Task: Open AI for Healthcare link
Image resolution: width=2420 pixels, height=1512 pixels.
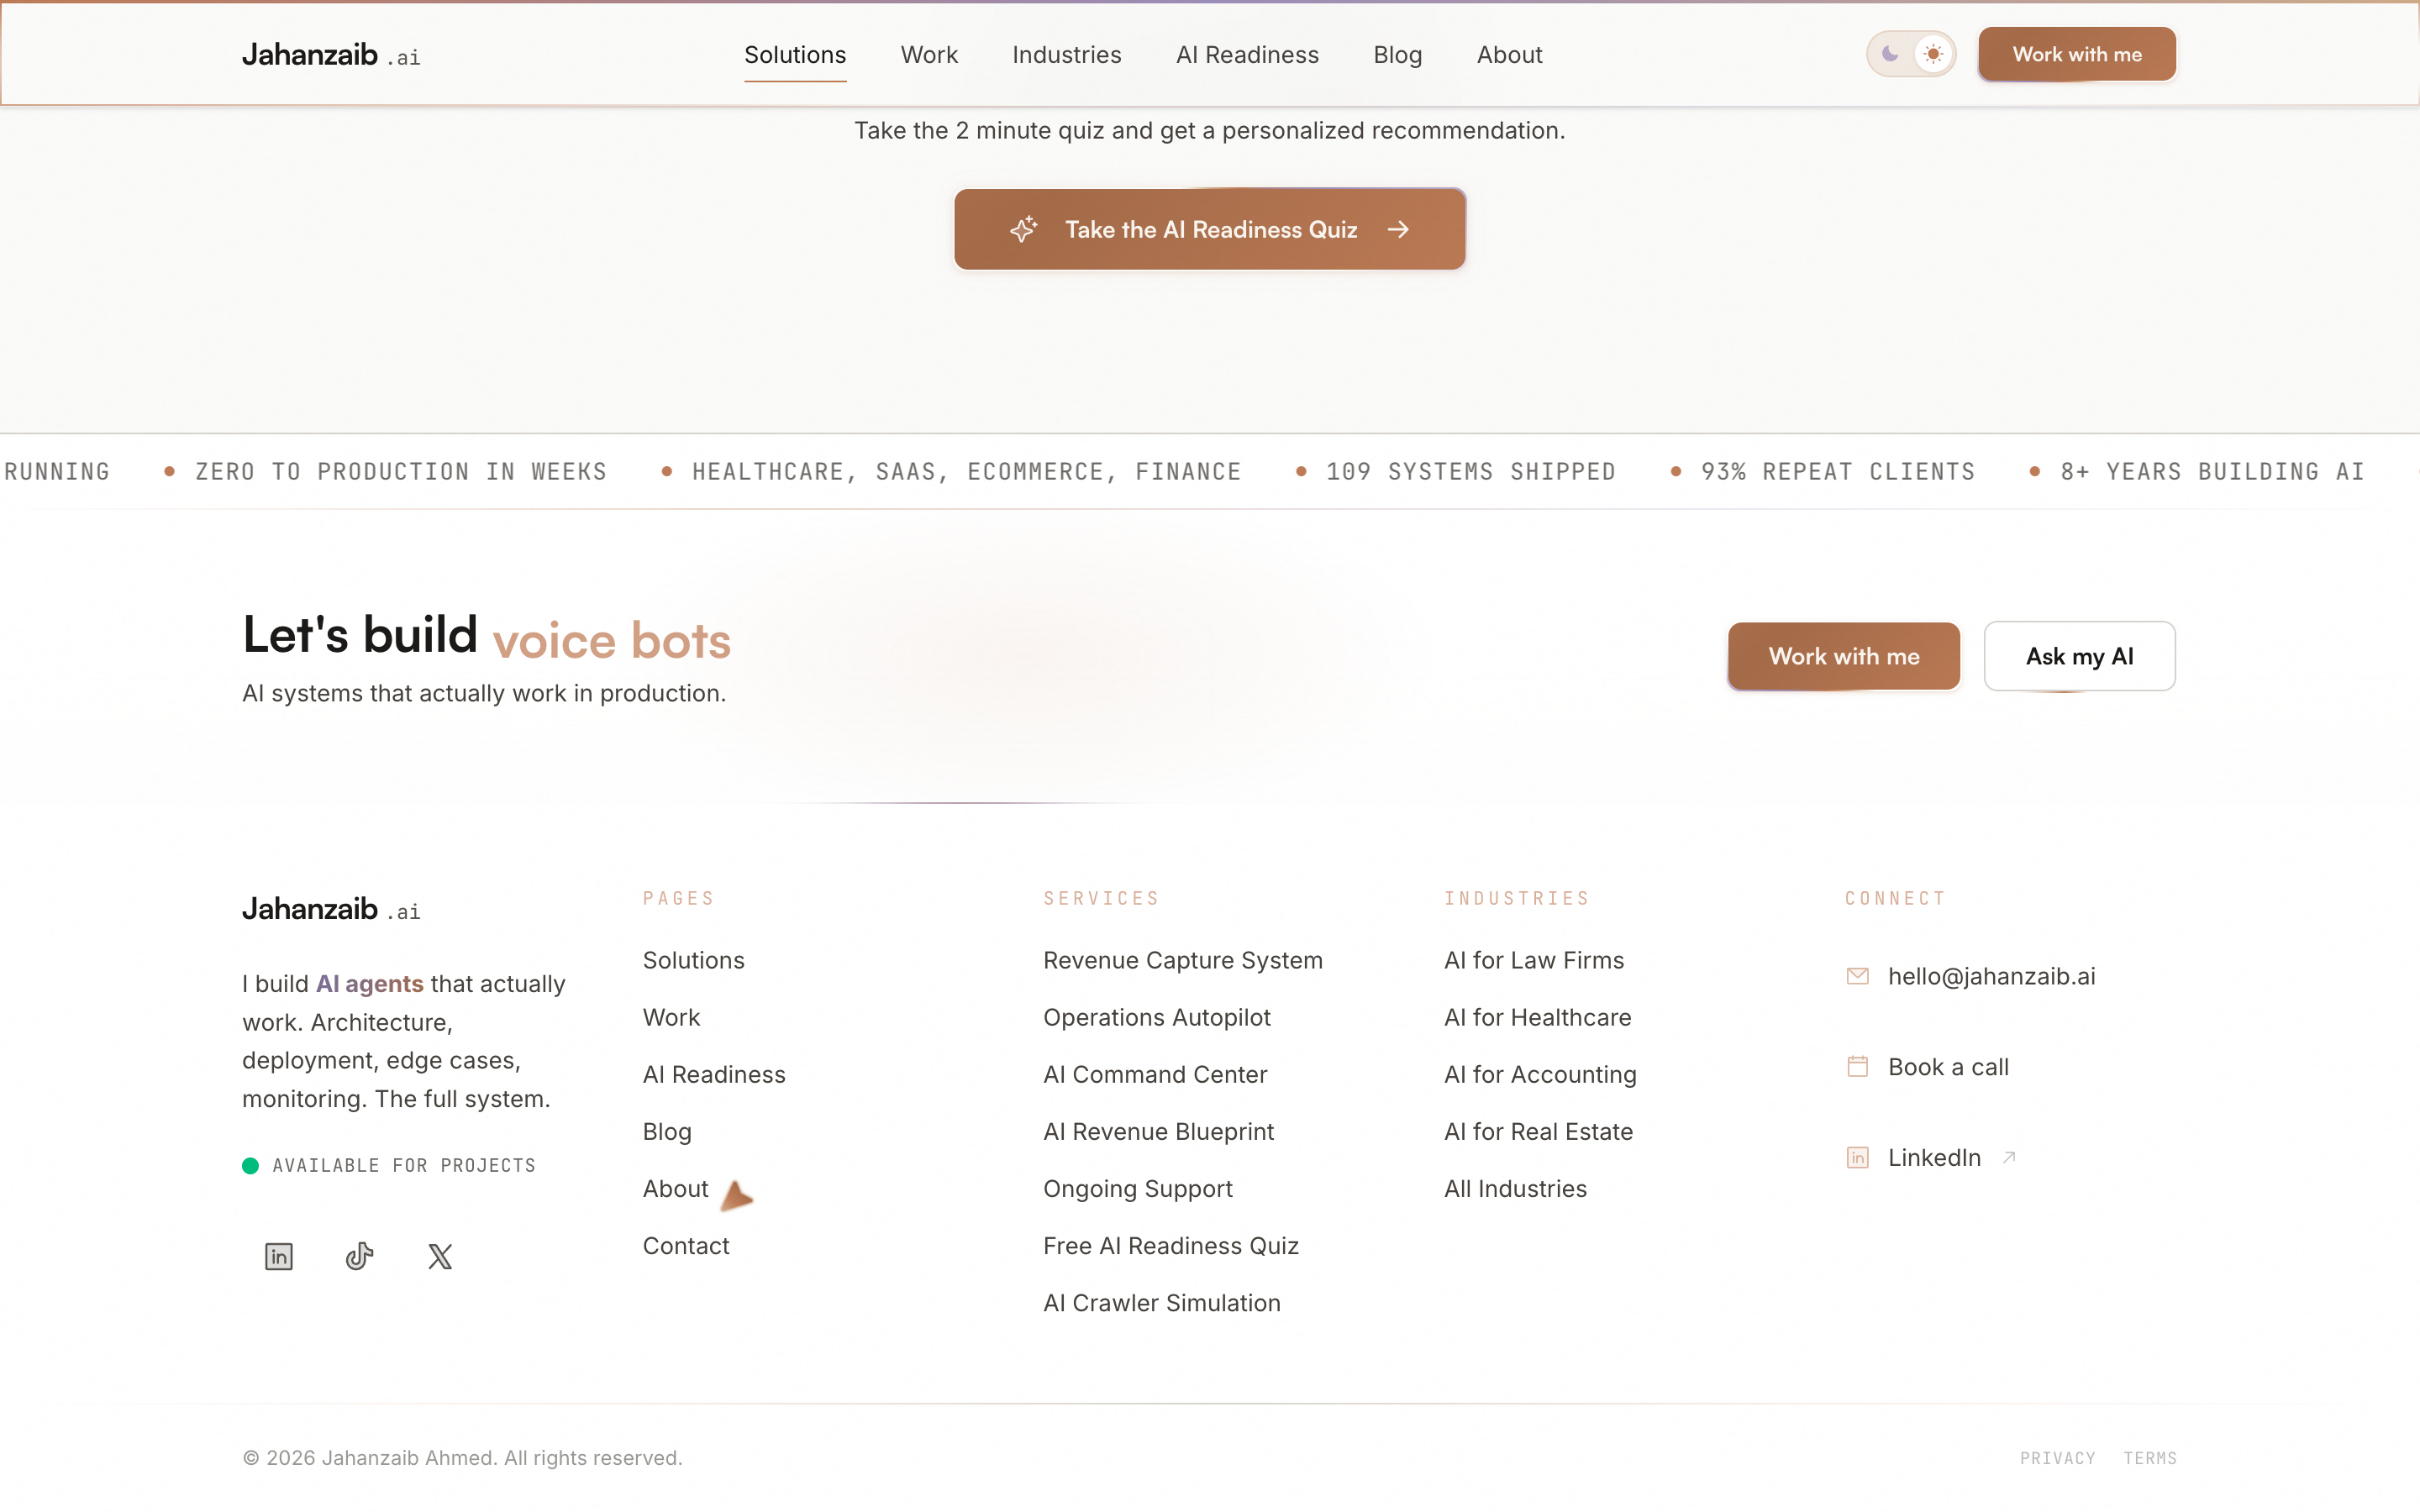Action: (x=1537, y=1017)
